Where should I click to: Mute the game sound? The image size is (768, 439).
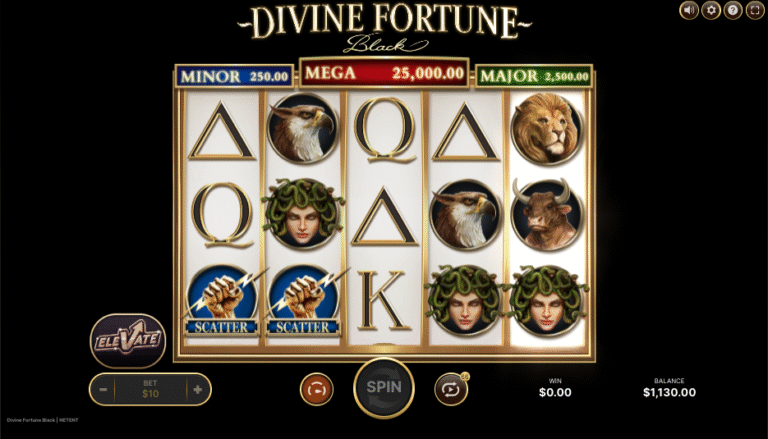coord(689,10)
